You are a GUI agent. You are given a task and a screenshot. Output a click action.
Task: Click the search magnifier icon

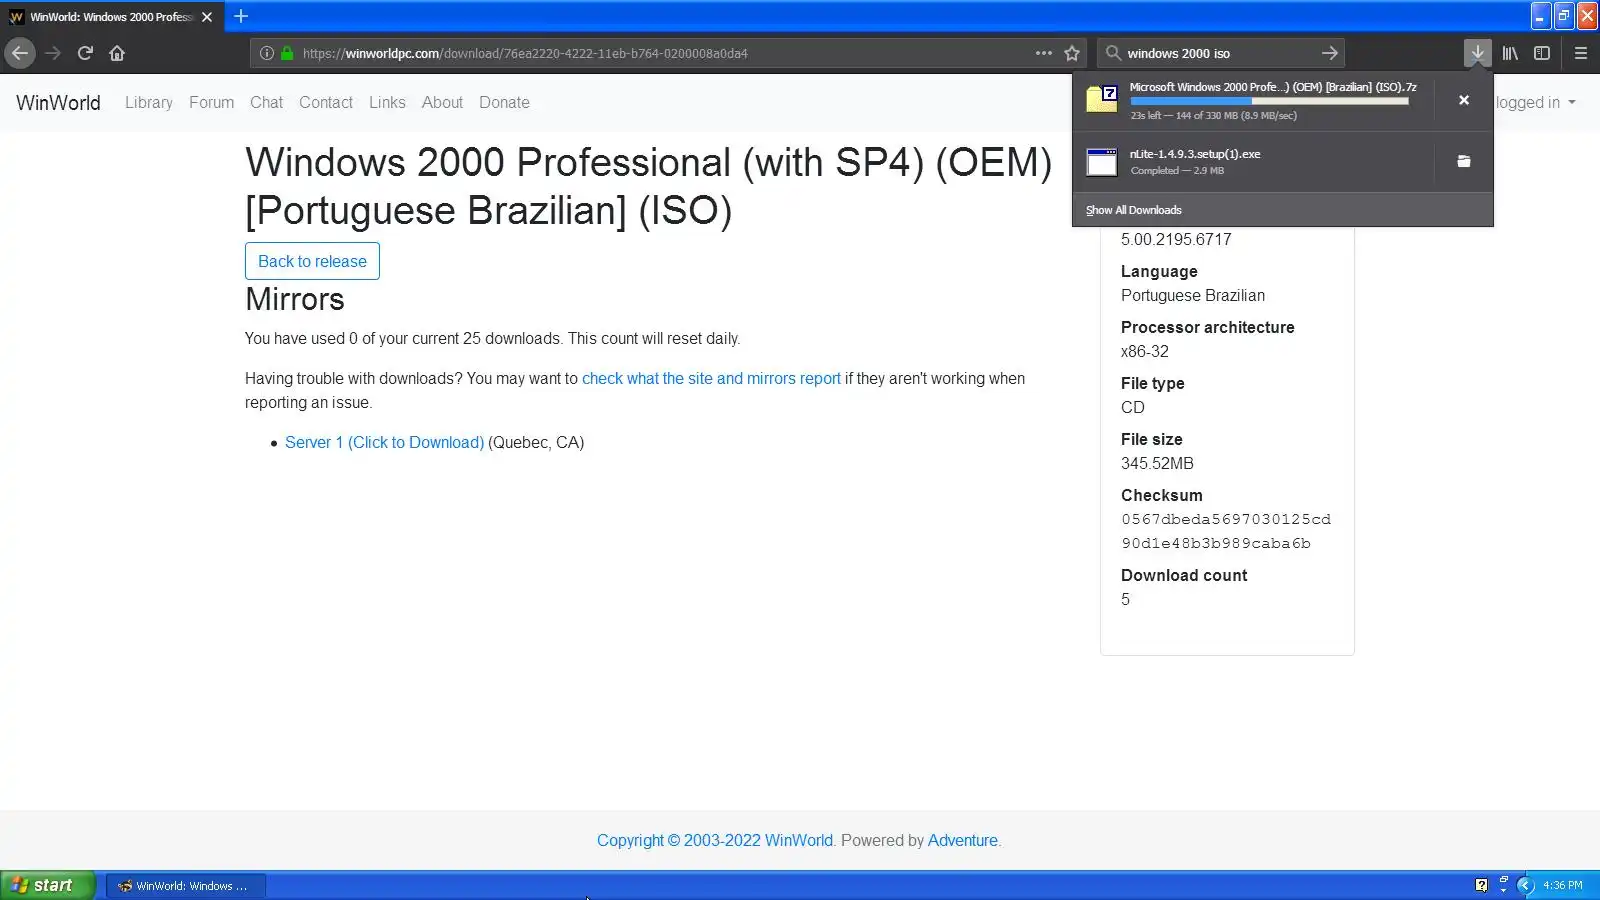click(1113, 53)
